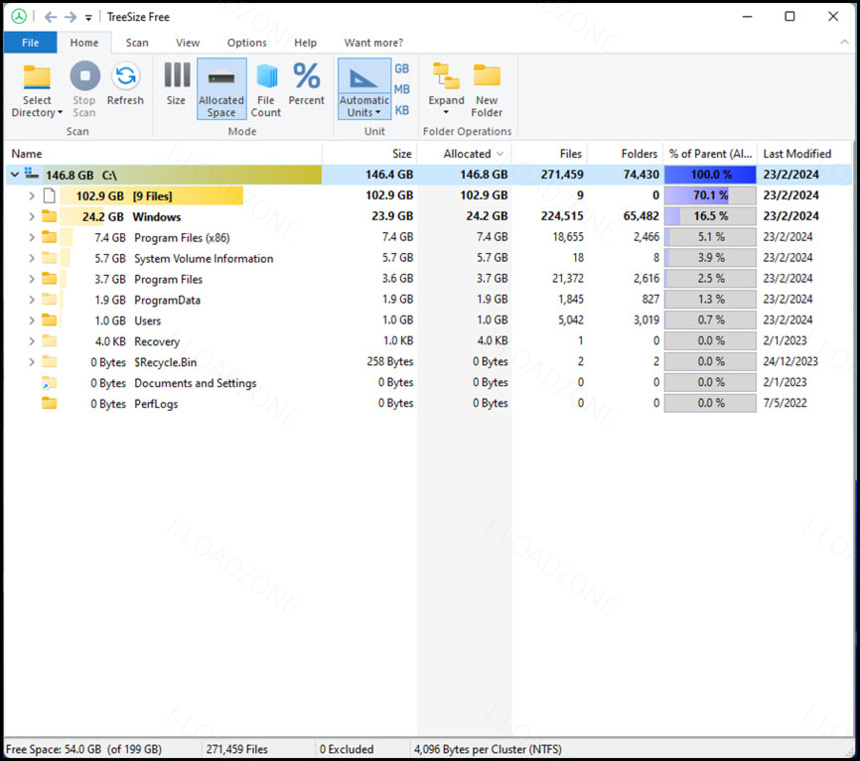
Task: Click the TreeSize app logo icon
Action: [19, 16]
